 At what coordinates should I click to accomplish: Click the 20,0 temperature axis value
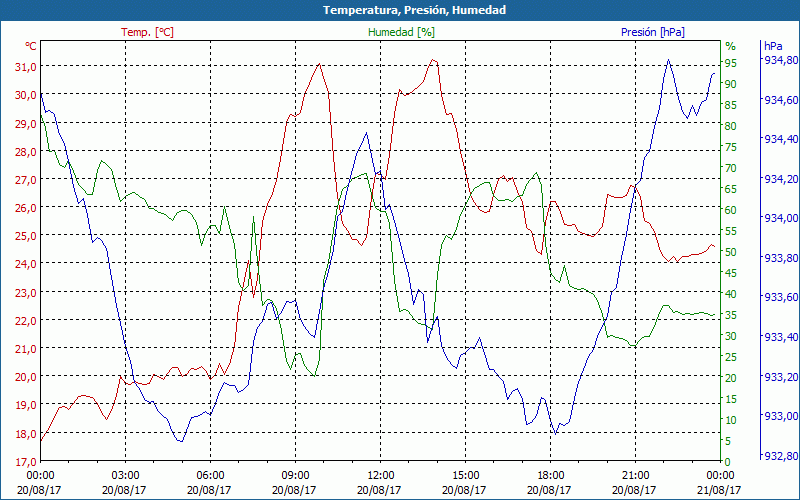(25, 377)
